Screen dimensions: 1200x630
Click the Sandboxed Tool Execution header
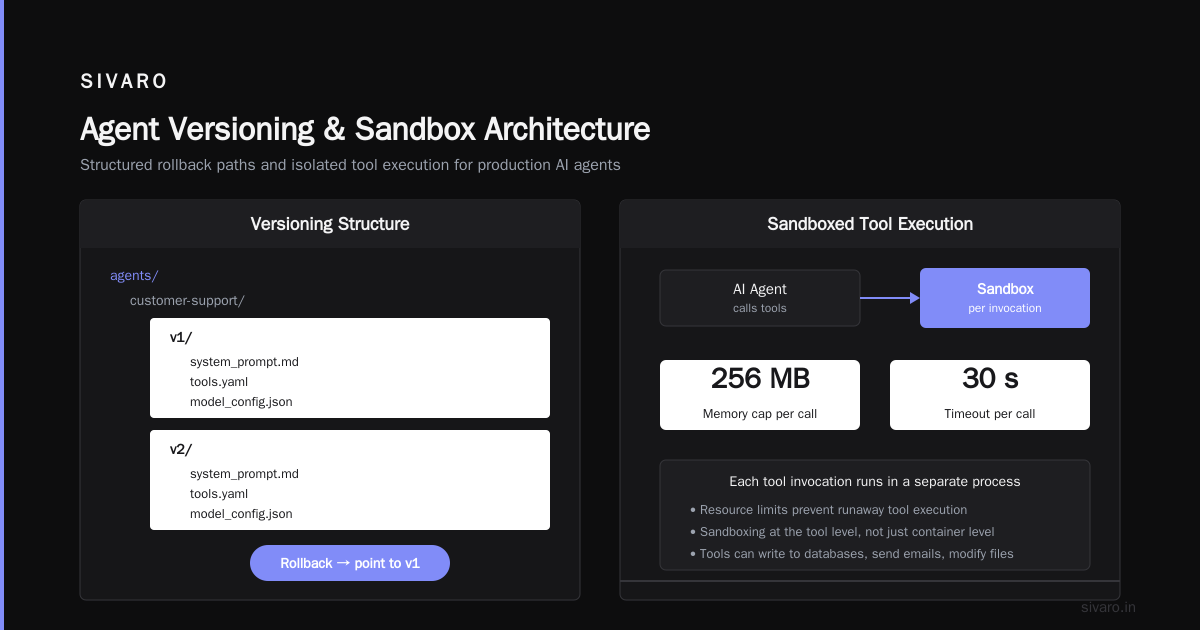[x=870, y=224]
